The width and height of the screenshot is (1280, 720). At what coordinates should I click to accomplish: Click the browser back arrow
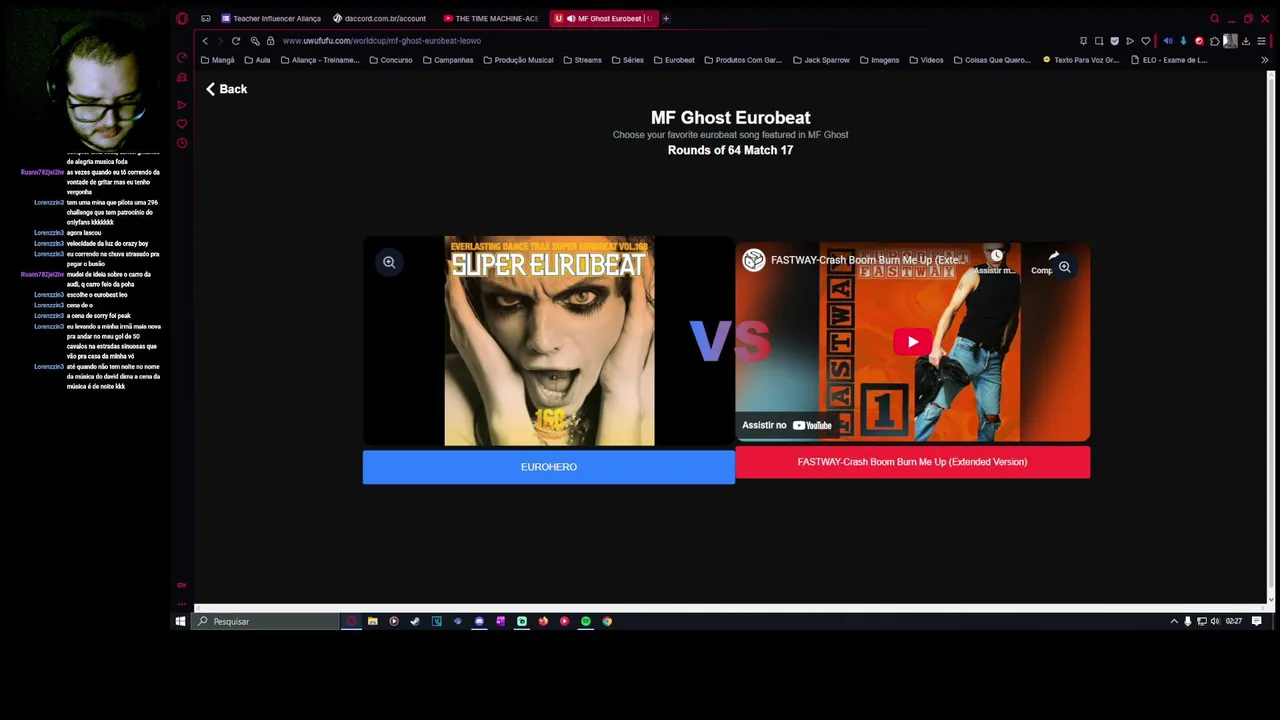pos(205,41)
